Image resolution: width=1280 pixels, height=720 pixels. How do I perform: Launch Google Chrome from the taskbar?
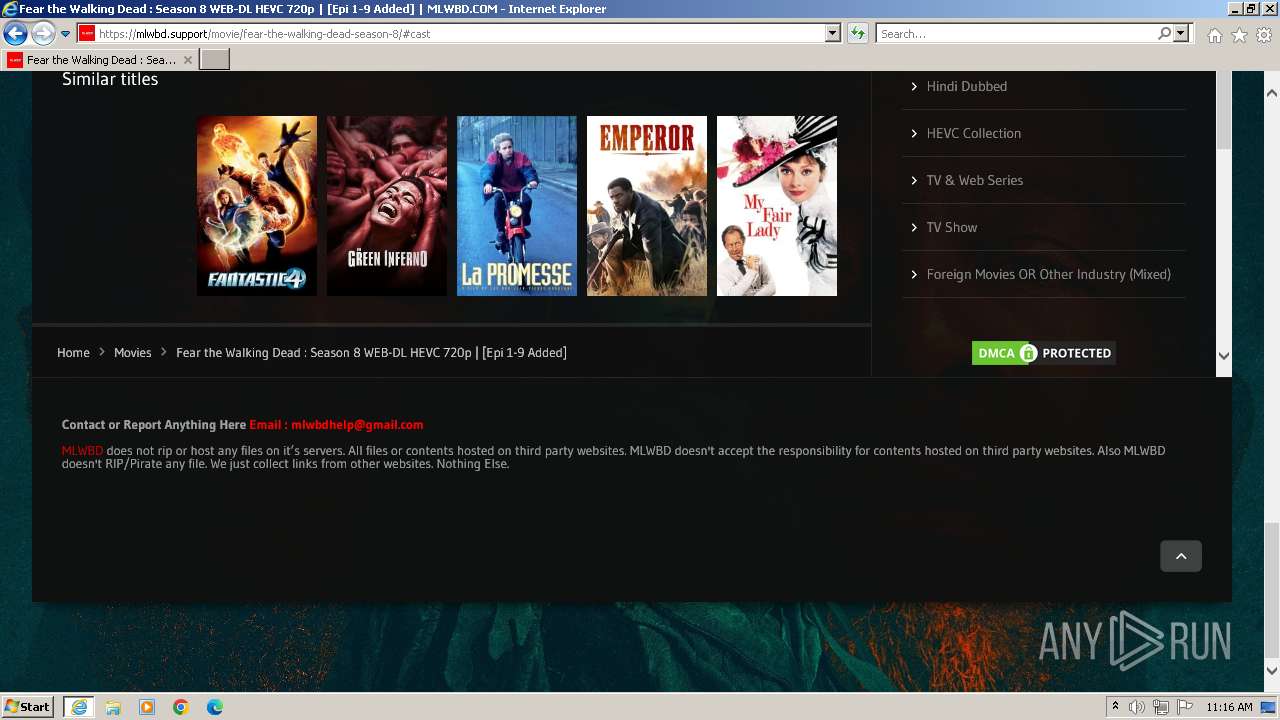(x=181, y=707)
